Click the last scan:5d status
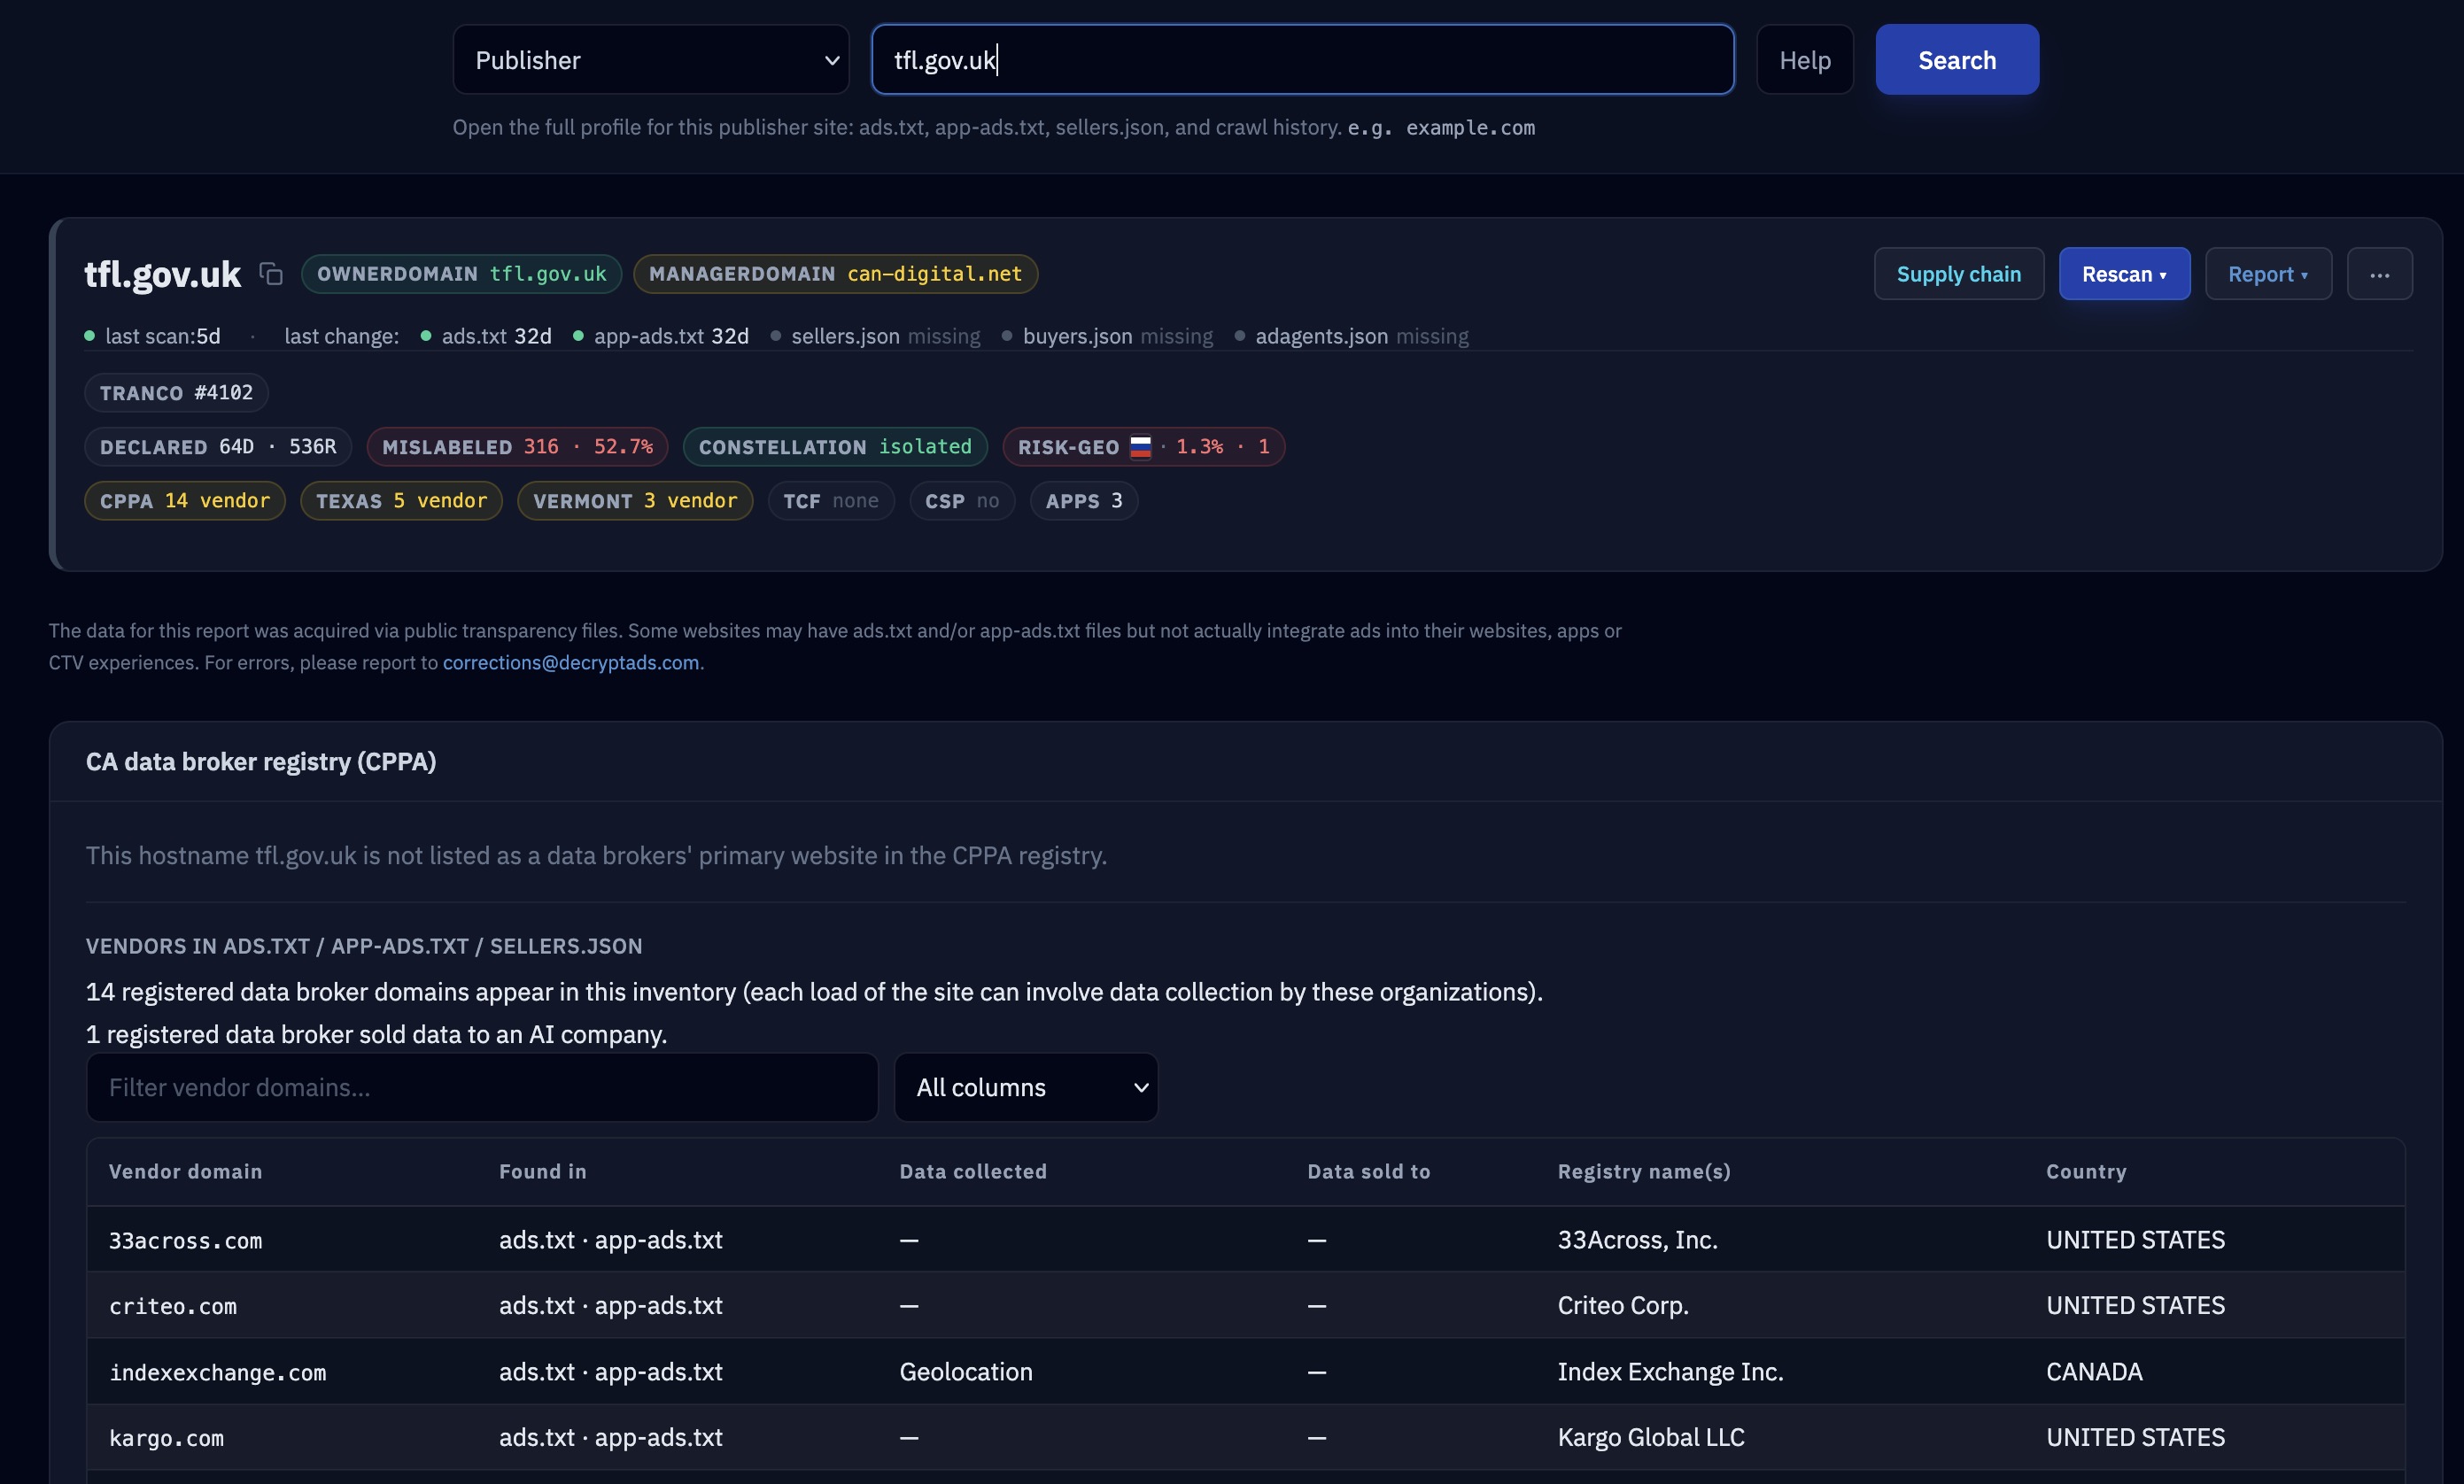Viewport: 2464px width, 1484px height. pyautogui.click(x=153, y=336)
